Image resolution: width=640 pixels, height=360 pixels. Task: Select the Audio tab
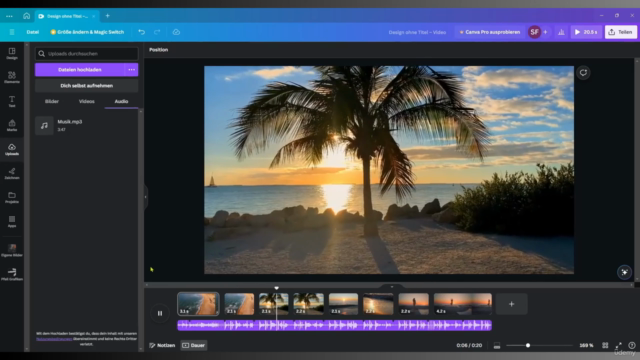[x=121, y=101]
